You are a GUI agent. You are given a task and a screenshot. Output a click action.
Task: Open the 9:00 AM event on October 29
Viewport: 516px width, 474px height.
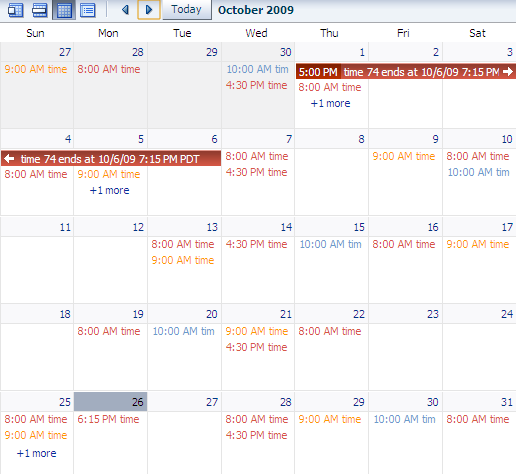(x=330, y=419)
